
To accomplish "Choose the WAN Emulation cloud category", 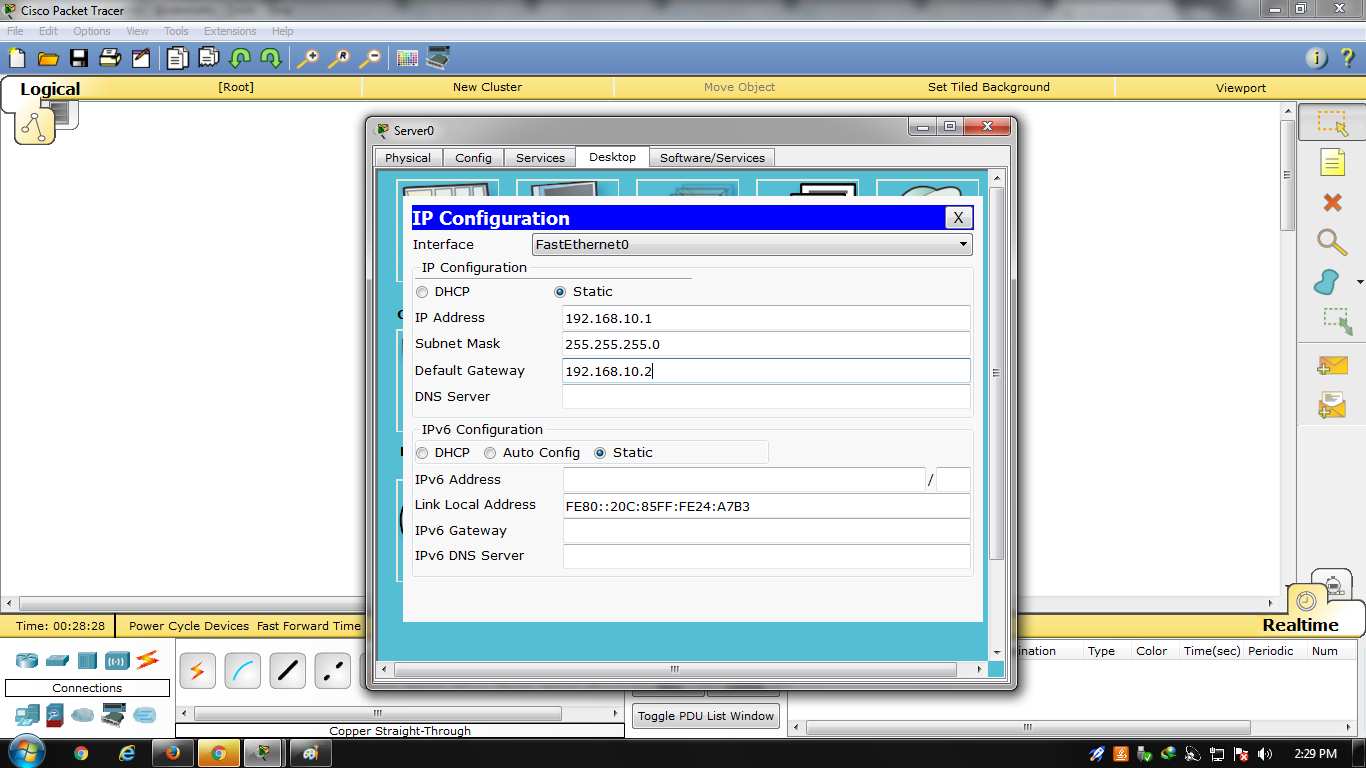I will 83,715.
